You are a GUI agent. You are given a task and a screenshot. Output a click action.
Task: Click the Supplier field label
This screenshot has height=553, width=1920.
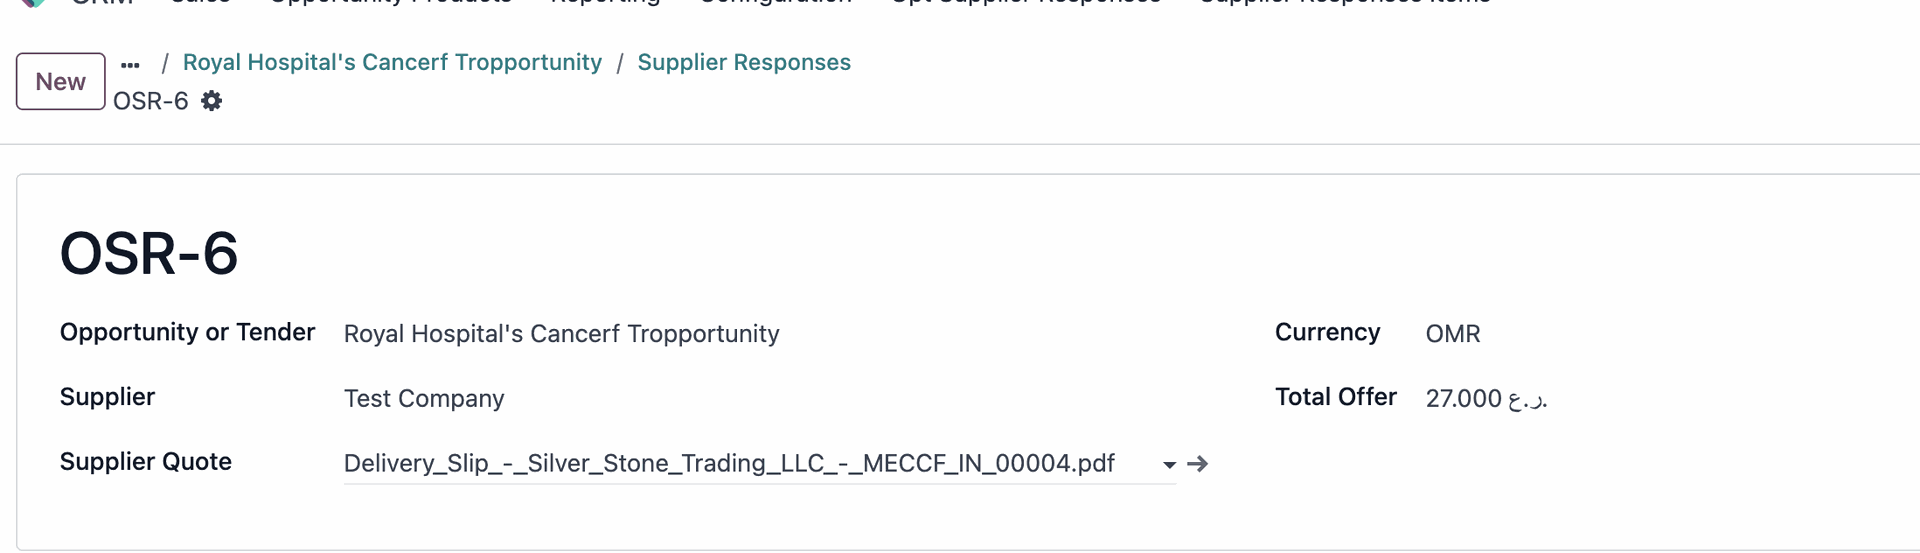pos(107,397)
